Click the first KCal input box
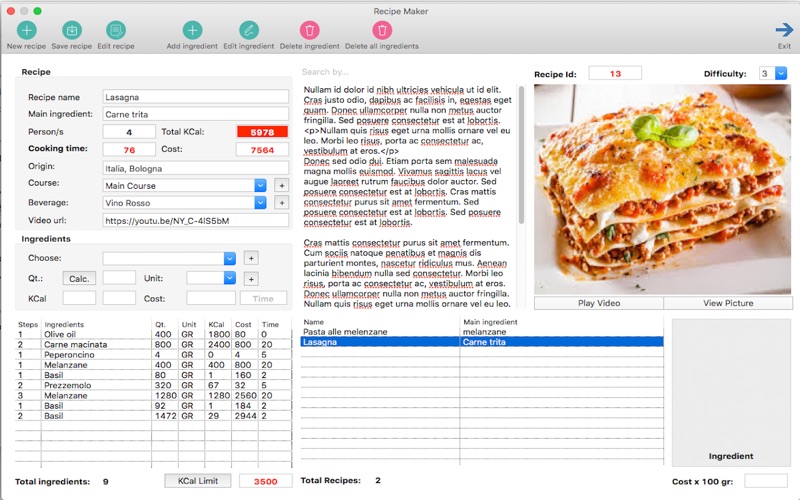This screenshot has height=500, width=800. 79,298
